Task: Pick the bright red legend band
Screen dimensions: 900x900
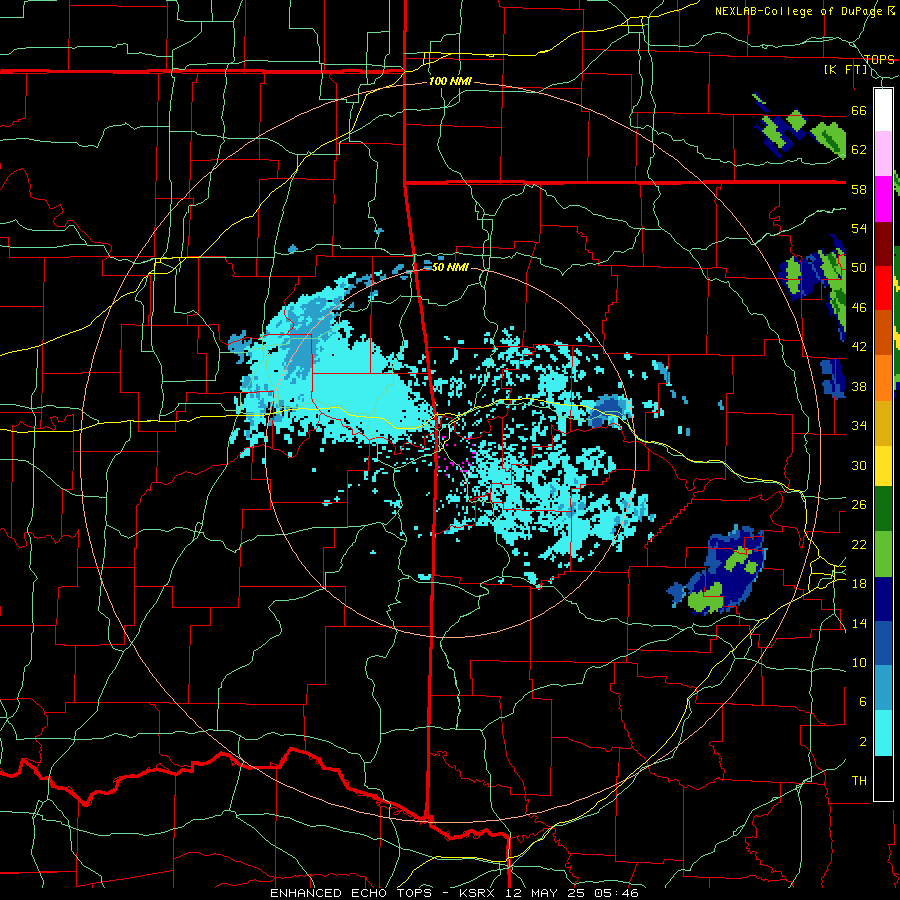Action: tap(883, 288)
